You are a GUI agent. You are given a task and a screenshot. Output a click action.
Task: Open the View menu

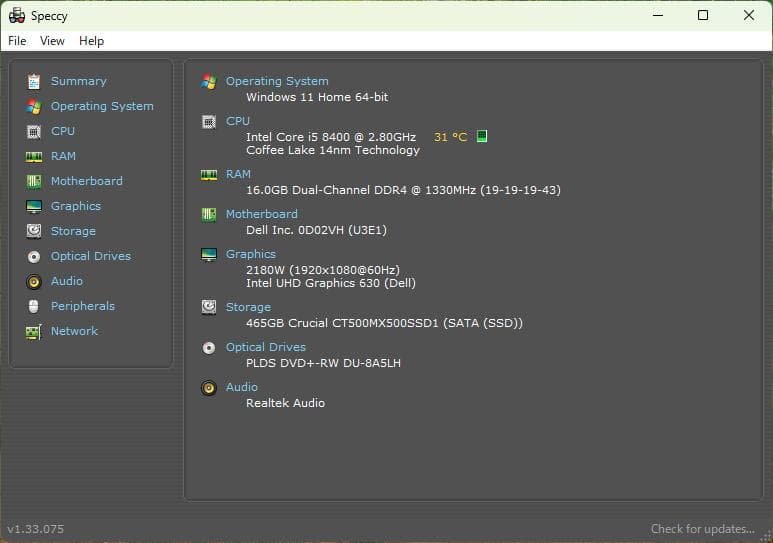52,41
